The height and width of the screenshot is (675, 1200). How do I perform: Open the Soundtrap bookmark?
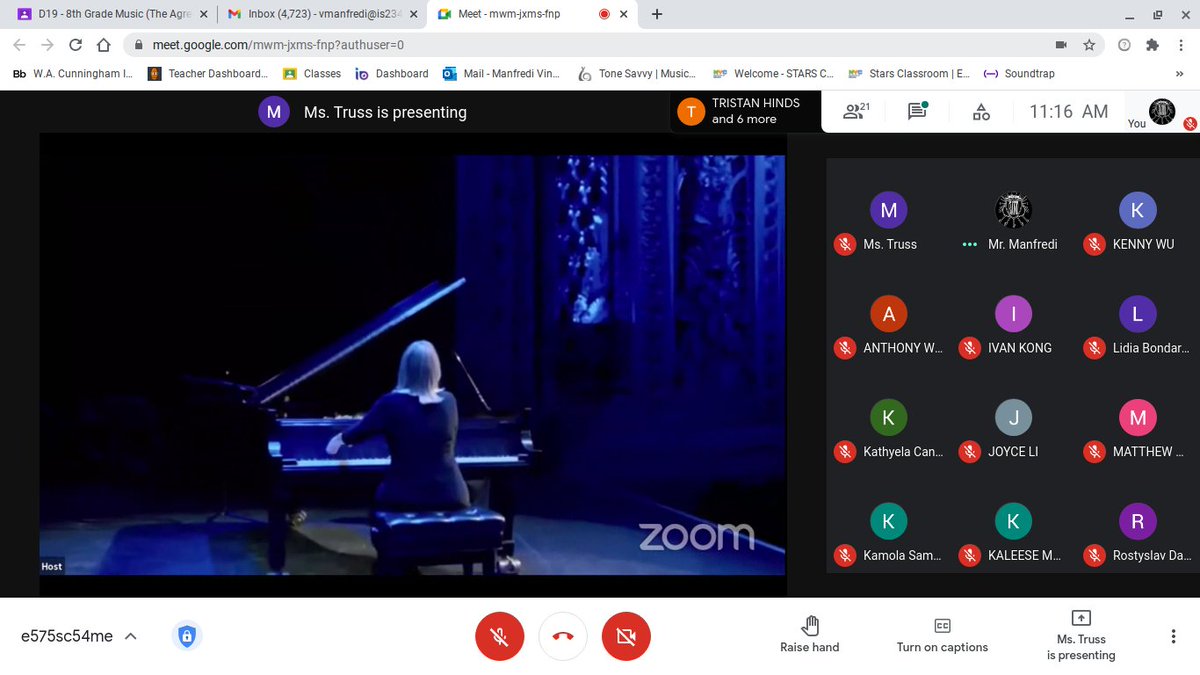point(1019,73)
